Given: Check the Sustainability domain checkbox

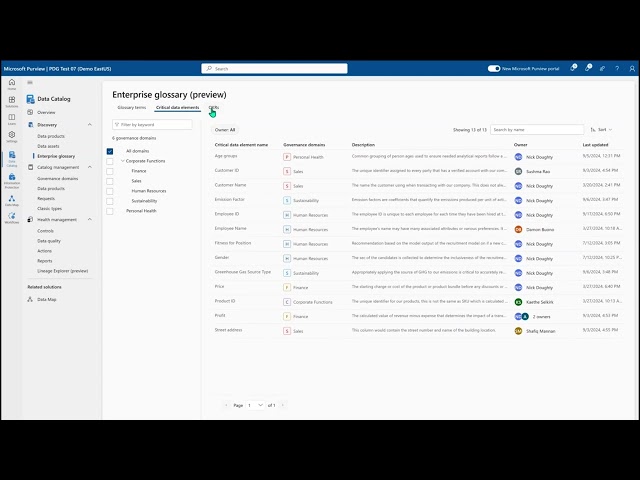Looking at the screenshot, I should 110,201.
